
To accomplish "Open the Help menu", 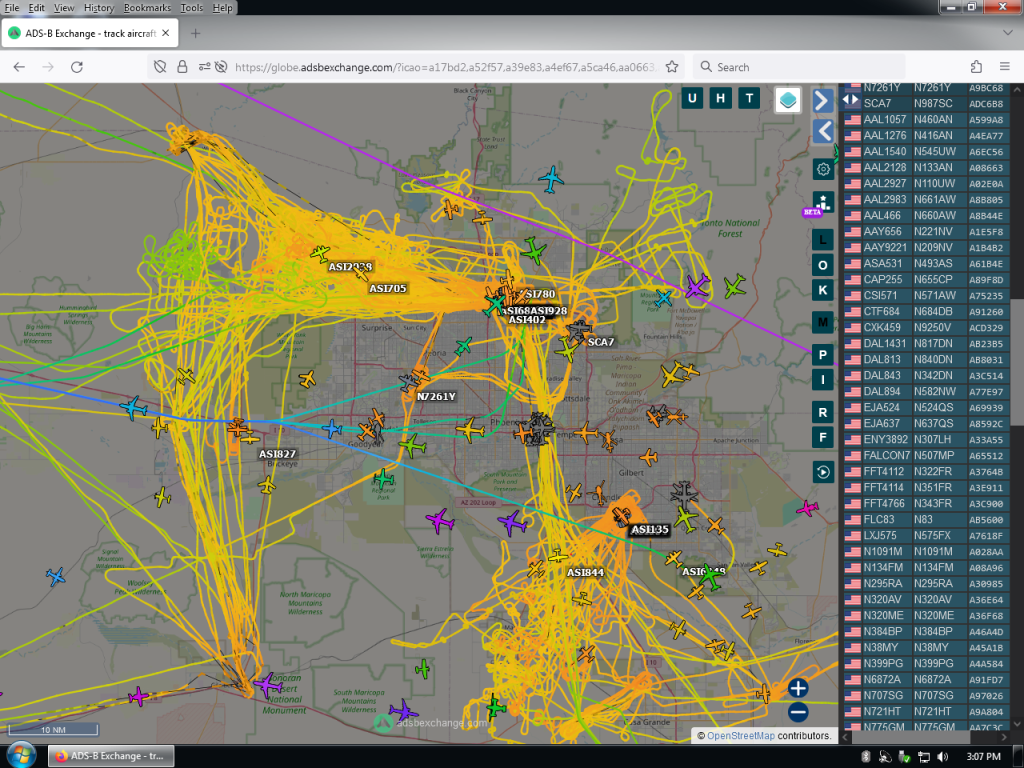I will (222, 8).
